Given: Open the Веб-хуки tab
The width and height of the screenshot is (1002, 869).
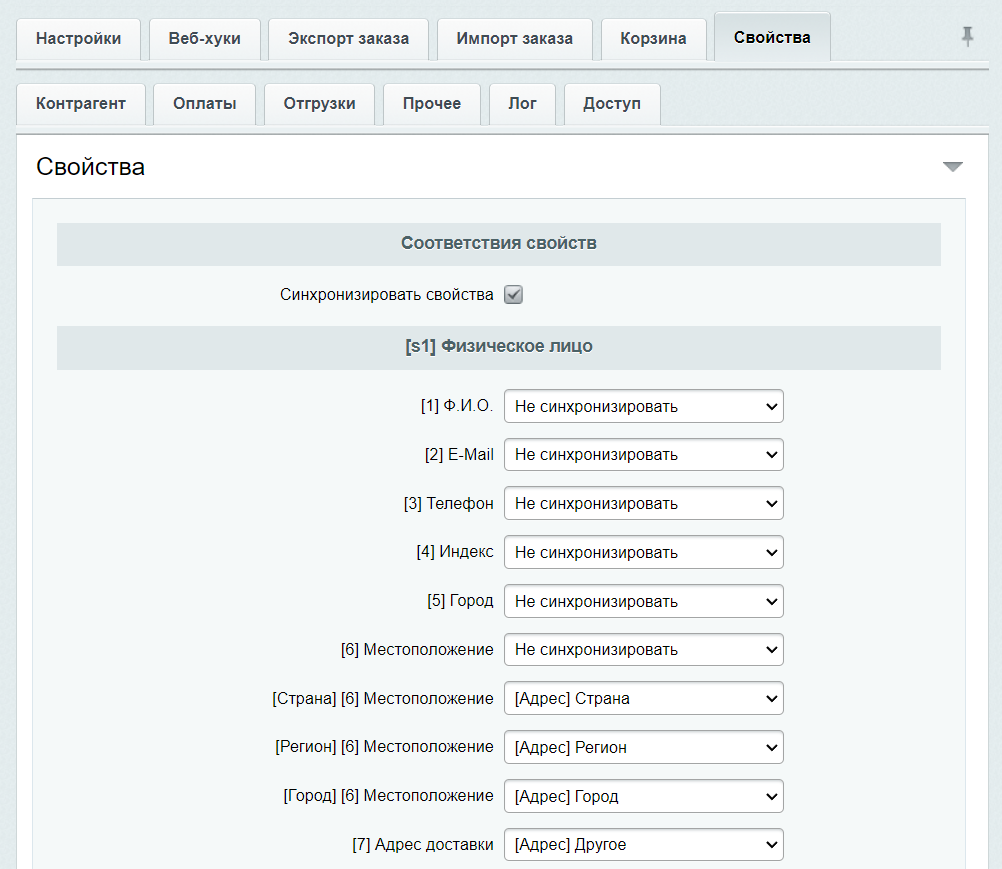Looking at the screenshot, I should point(204,39).
